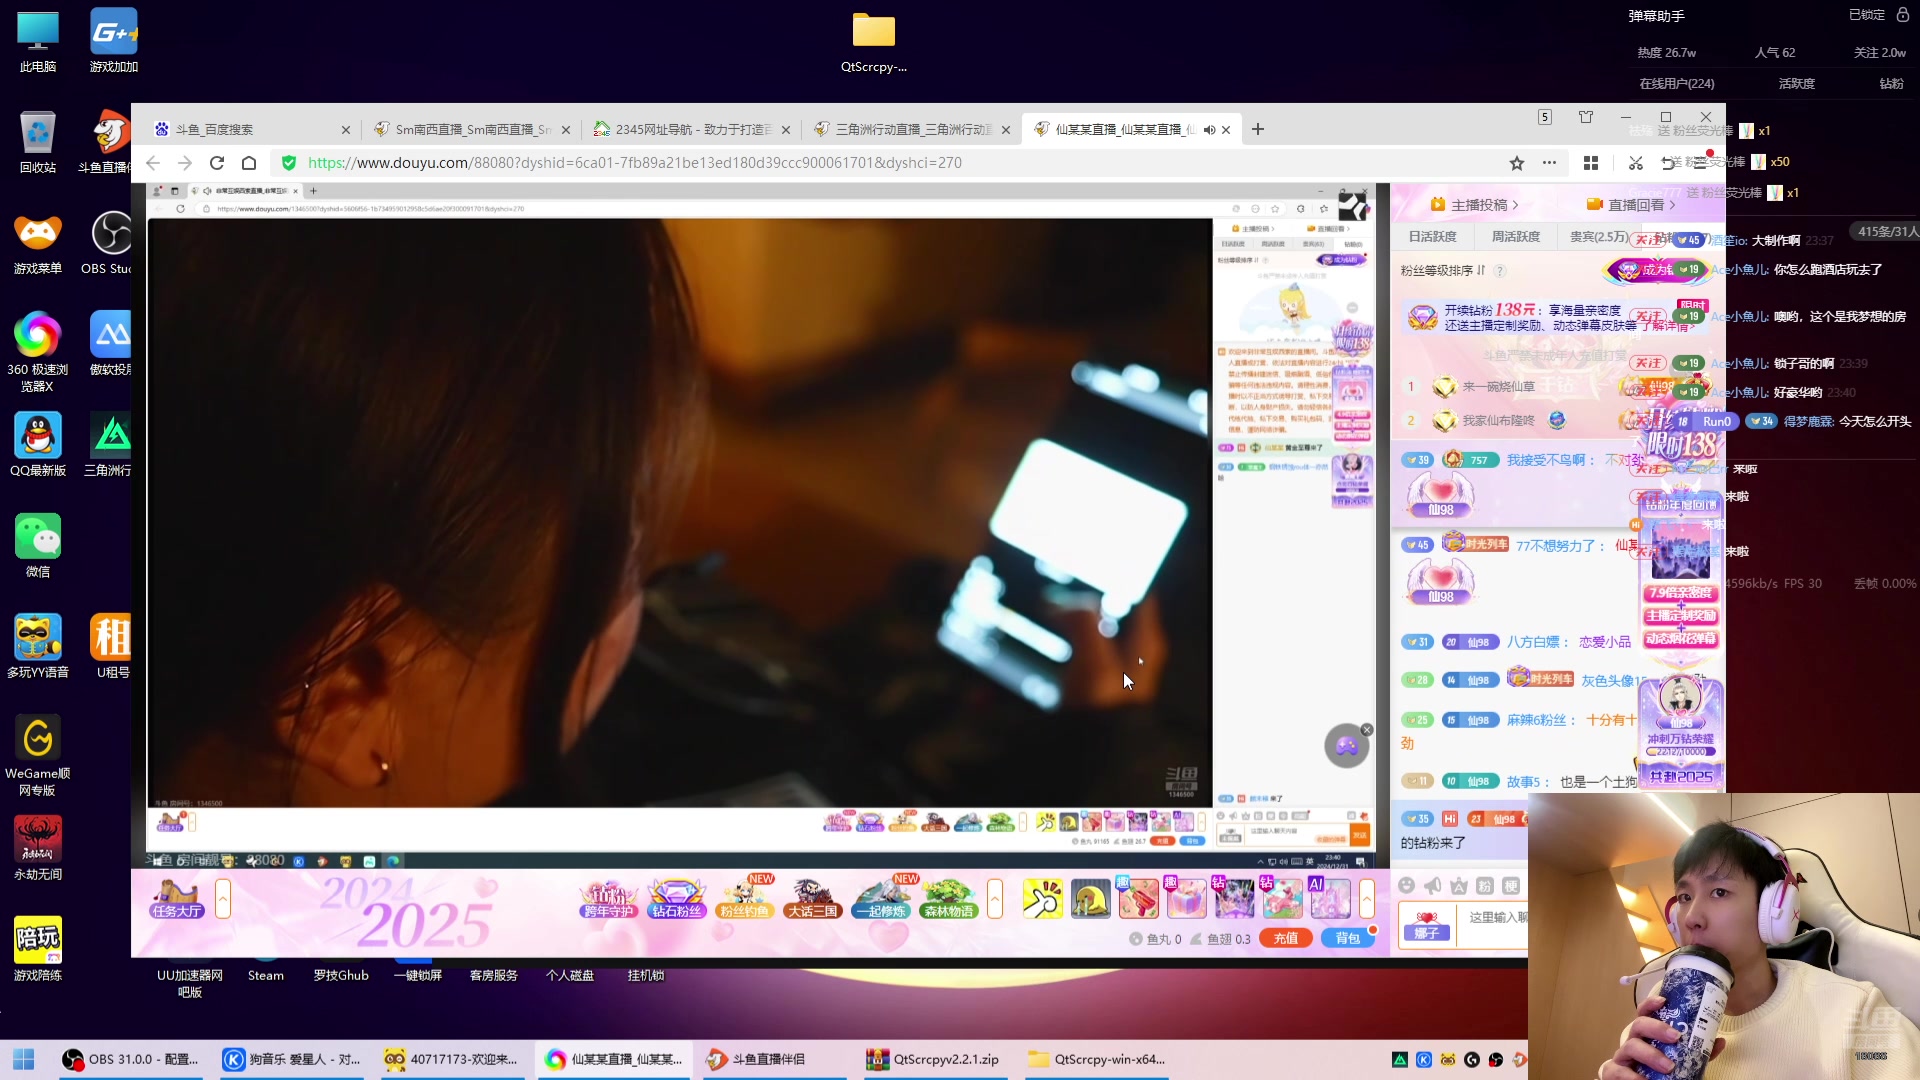Click the 已锁定 lock toggle in 弹幕助手
This screenshot has height=1080, width=1920.
click(1879, 15)
